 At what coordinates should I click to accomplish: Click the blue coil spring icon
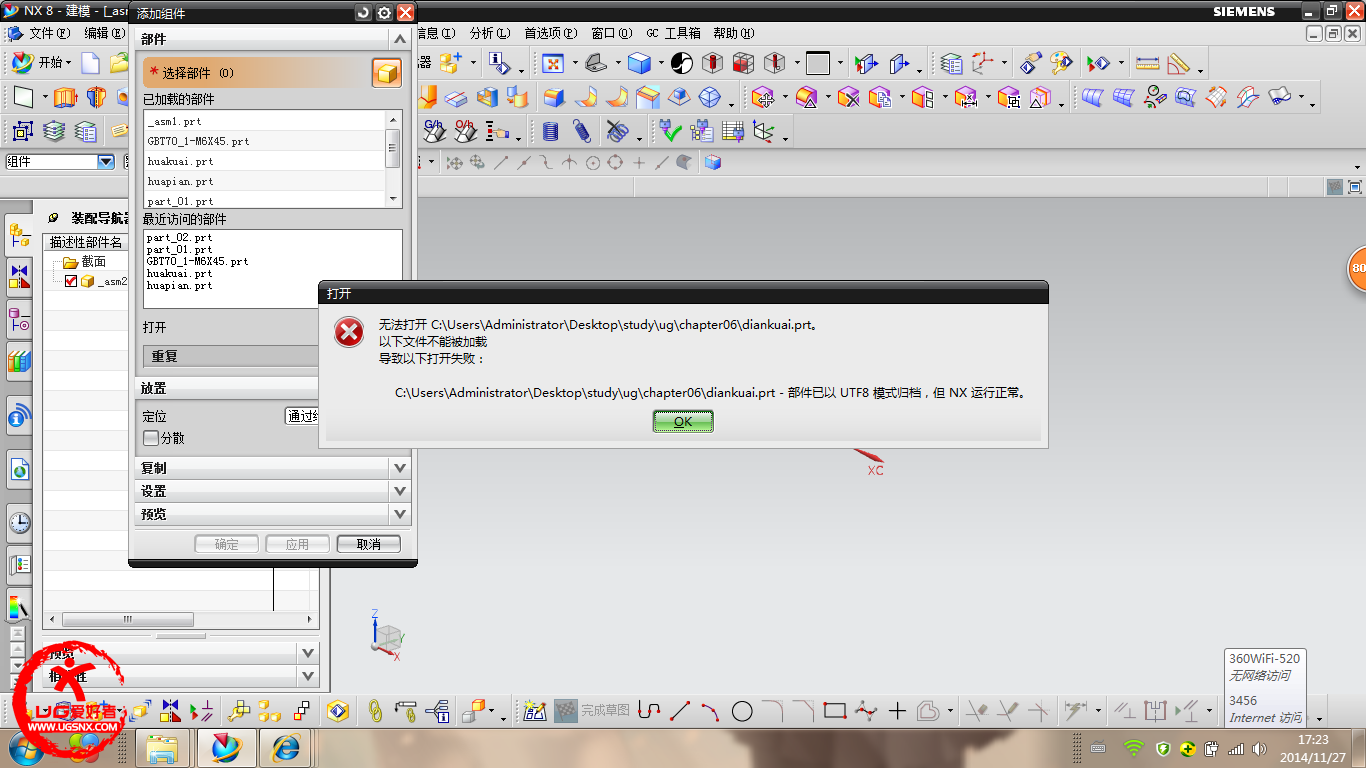click(582, 131)
